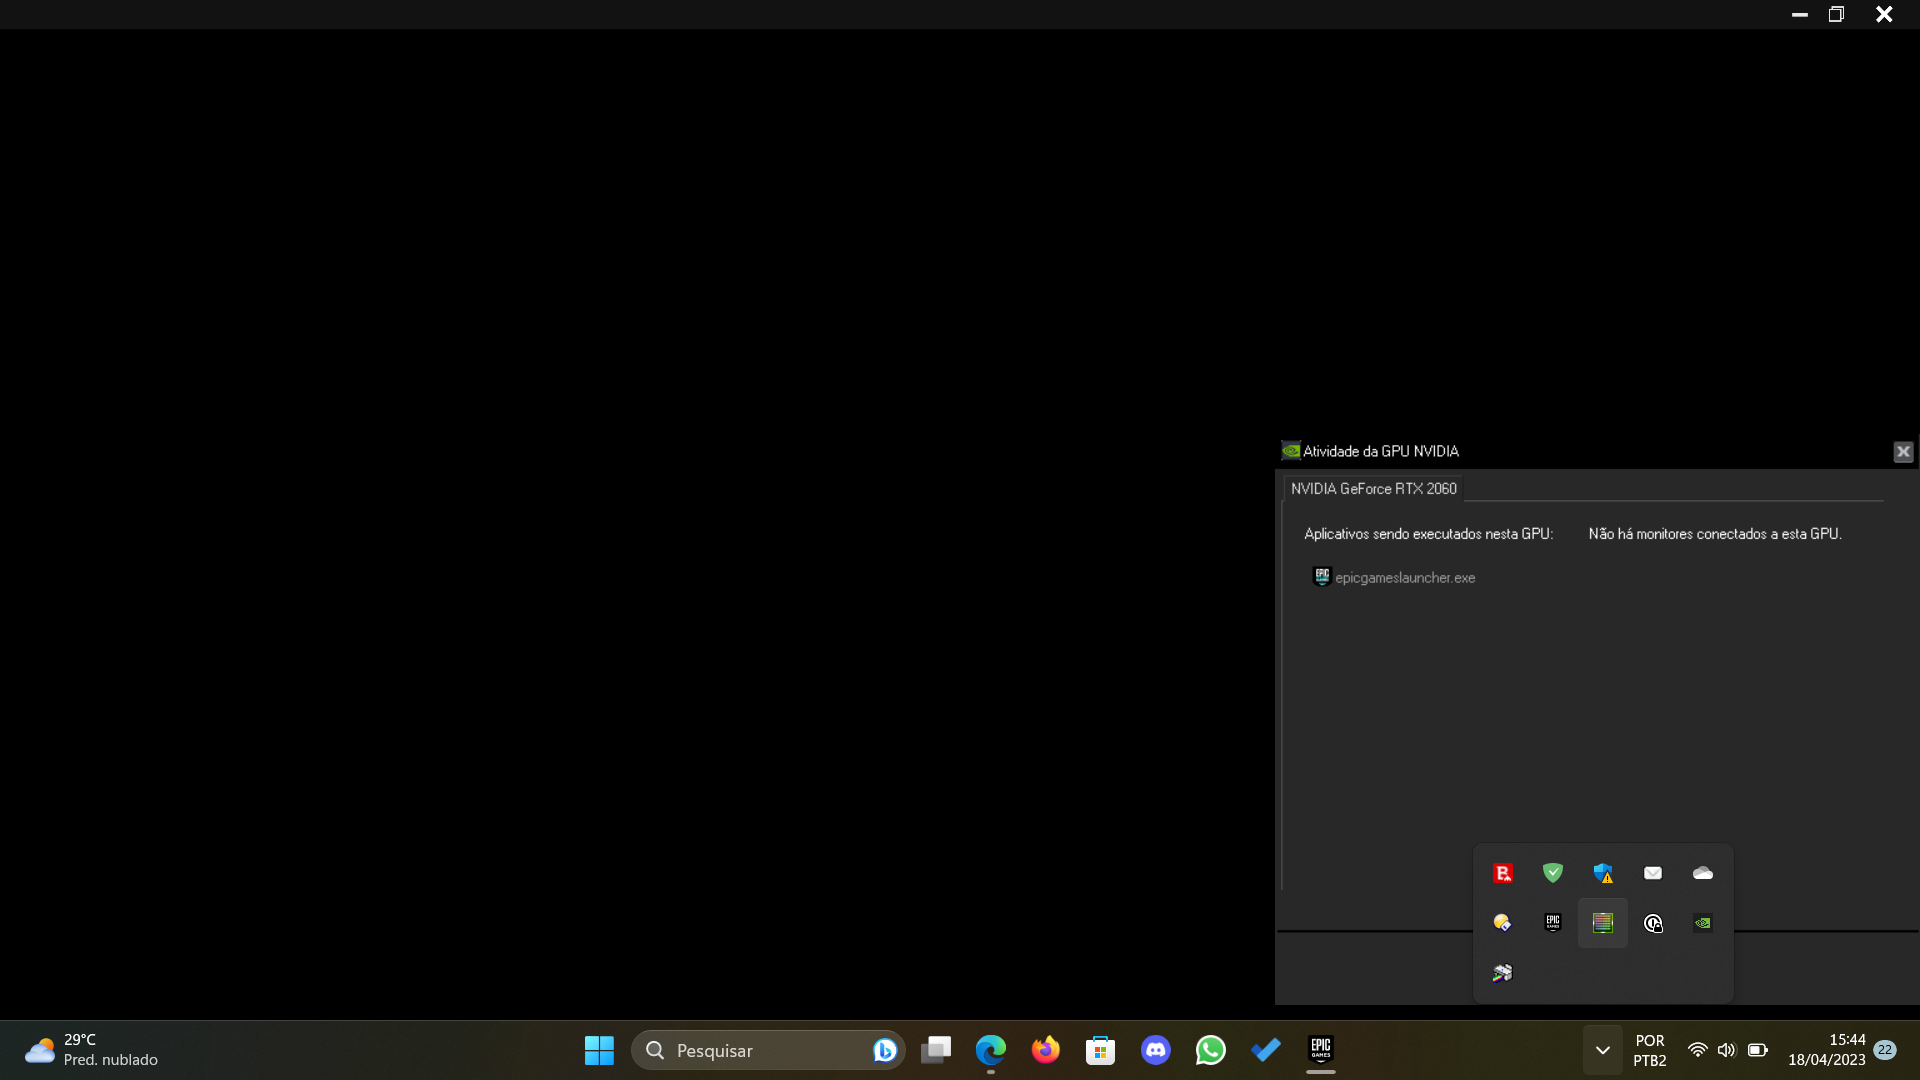Image resolution: width=1920 pixels, height=1080 pixels.
Task: Open the volume speaker tray icon
Action: [1726, 1050]
